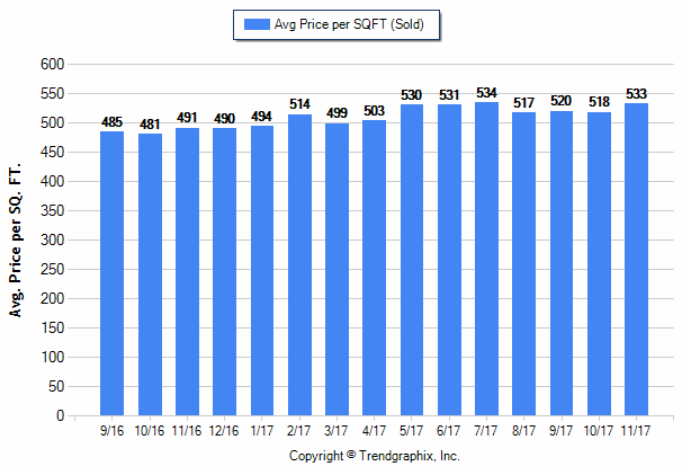690x470 pixels.
Task: Click the 600 y-axis tick label
Action: point(51,64)
